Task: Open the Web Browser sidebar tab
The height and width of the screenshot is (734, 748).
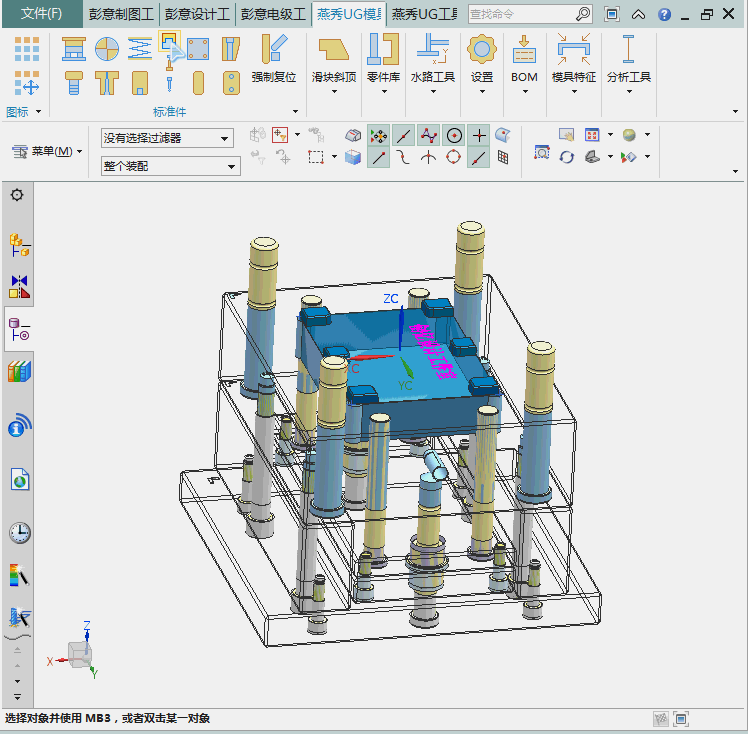Action: click(x=20, y=479)
